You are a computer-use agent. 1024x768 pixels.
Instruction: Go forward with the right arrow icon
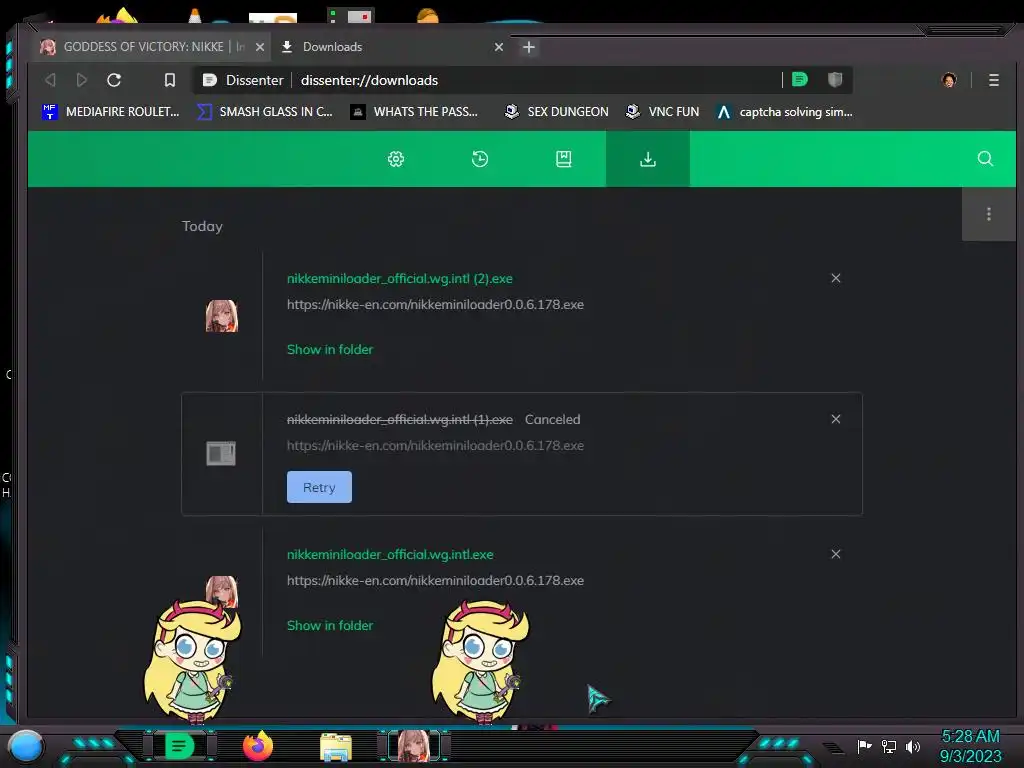pyautogui.click(x=82, y=80)
